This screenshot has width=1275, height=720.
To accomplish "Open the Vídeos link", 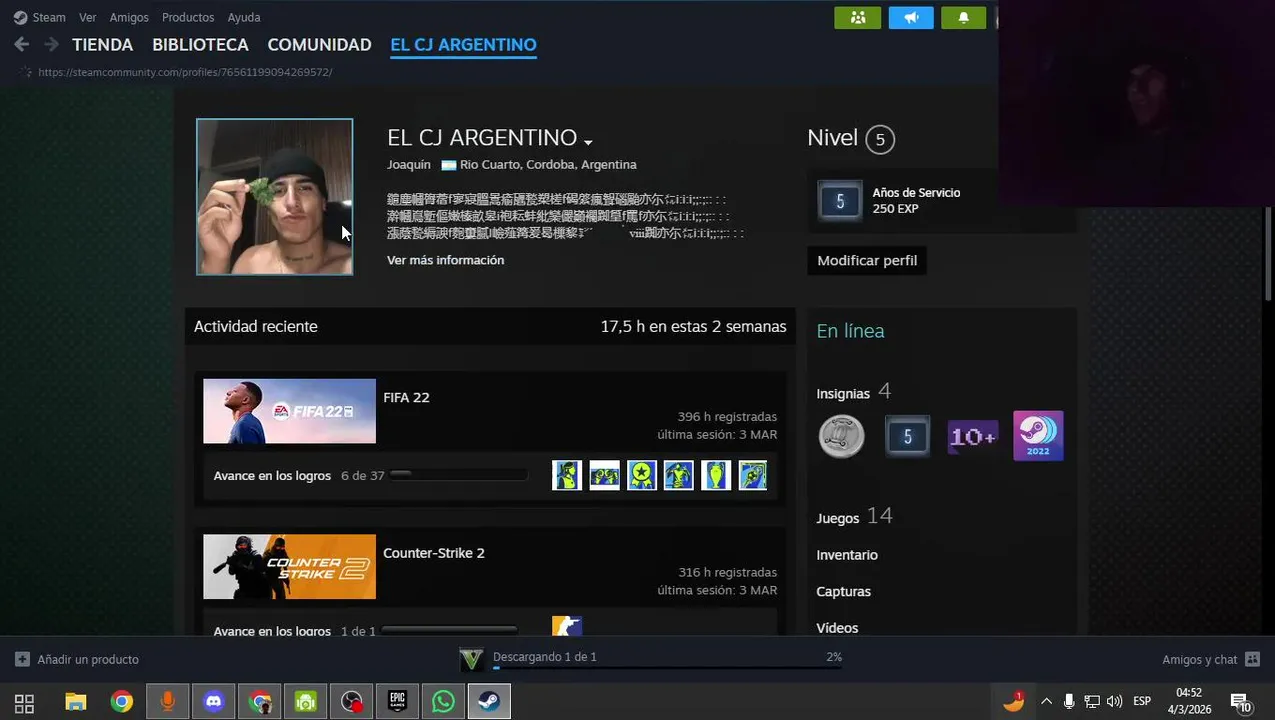I will [837, 628].
